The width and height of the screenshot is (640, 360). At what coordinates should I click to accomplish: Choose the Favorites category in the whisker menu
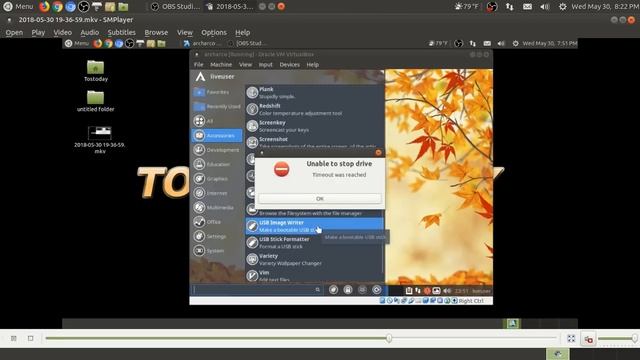click(217, 92)
